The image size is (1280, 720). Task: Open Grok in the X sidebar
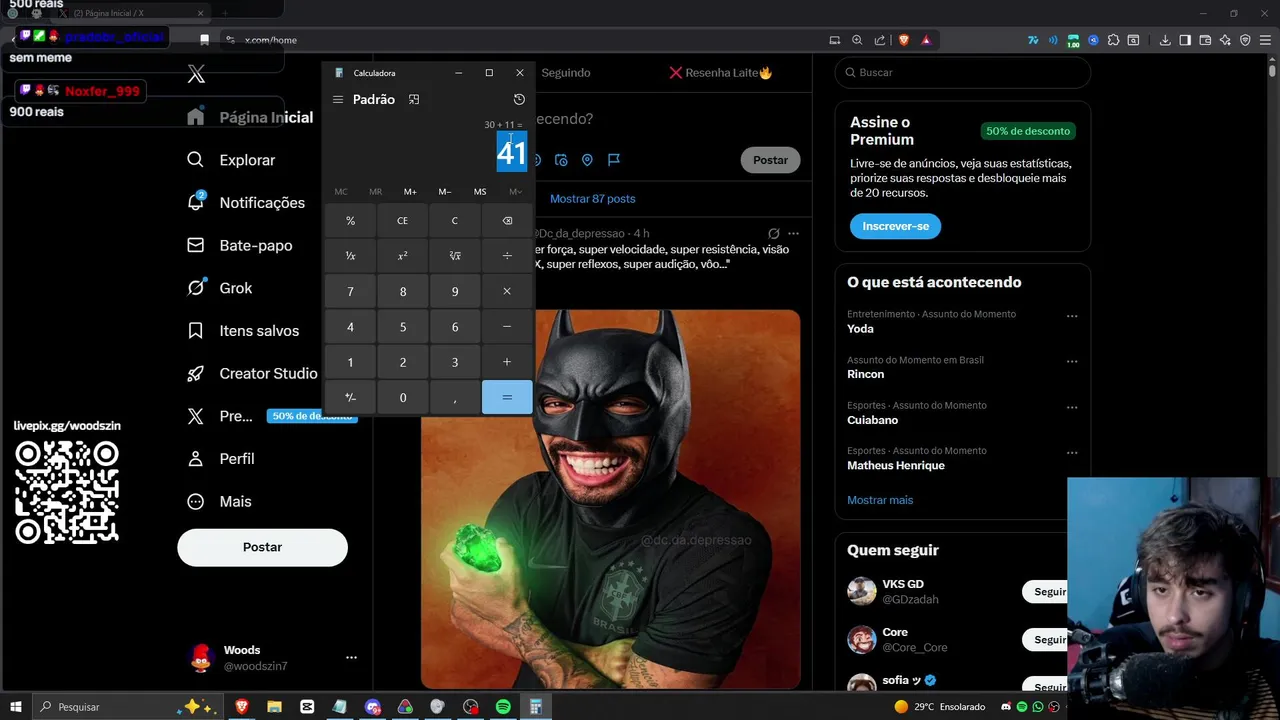coord(220,288)
